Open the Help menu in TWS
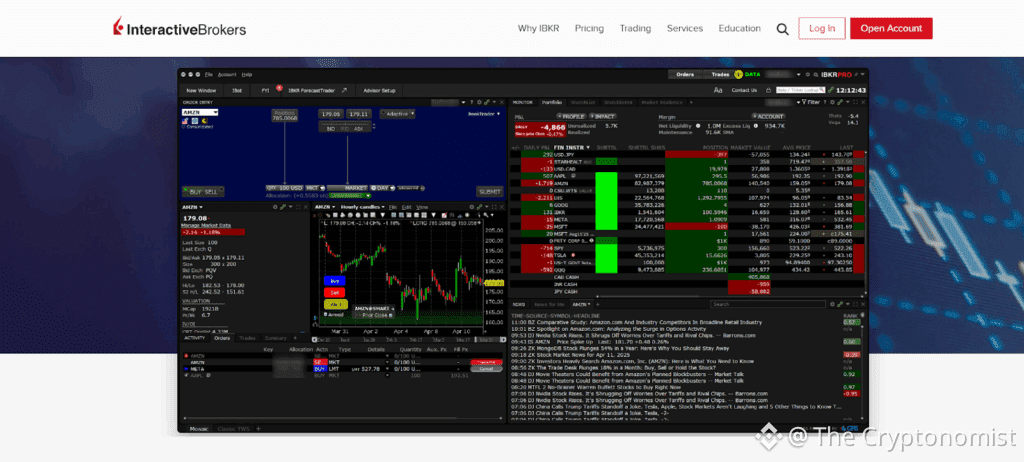The image size is (1024, 462). [x=246, y=74]
